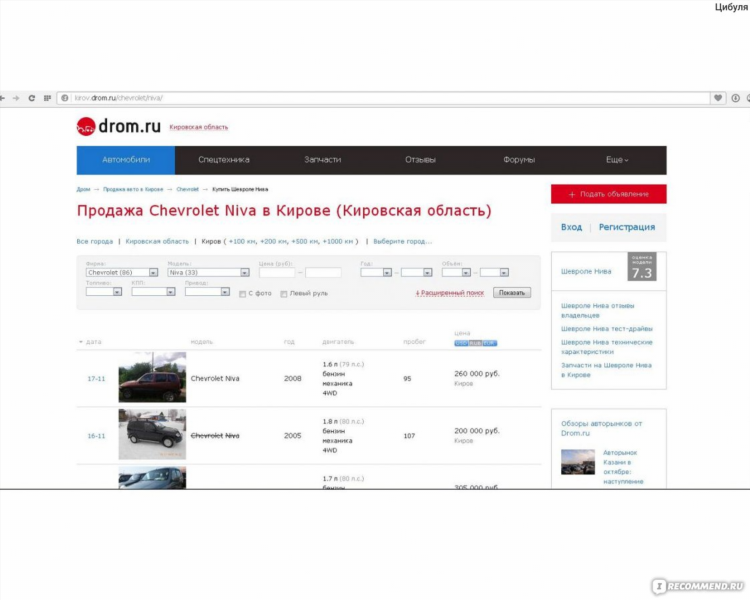
Task: Switch price currency to USD
Action: pyautogui.click(x=461, y=343)
